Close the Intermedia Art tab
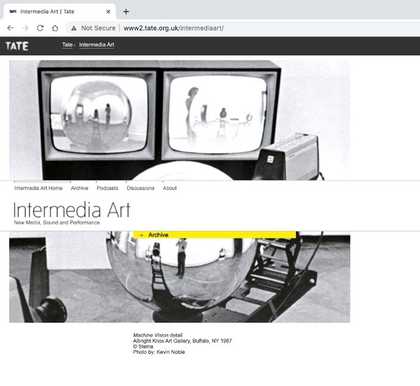The height and width of the screenshot is (386, 420). (108, 12)
